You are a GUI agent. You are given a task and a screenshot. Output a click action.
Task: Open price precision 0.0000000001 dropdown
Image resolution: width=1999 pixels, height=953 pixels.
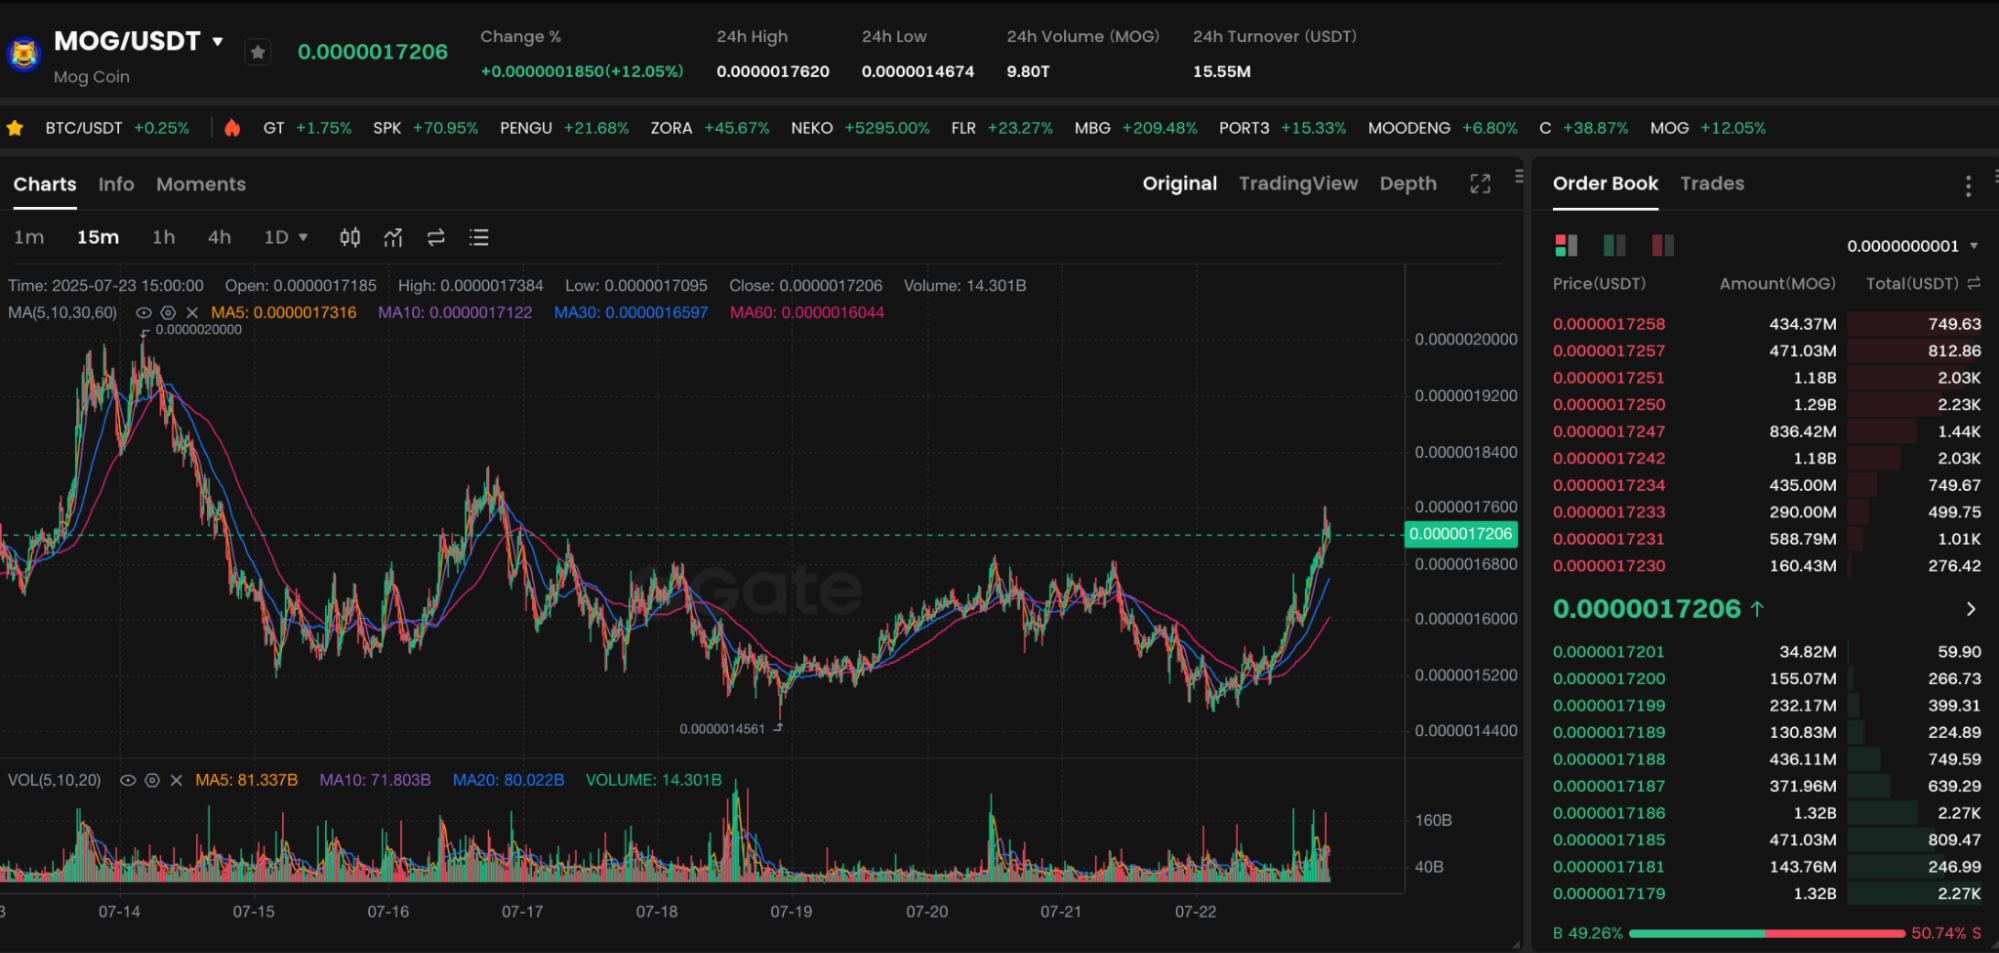tap(1912, 246)
